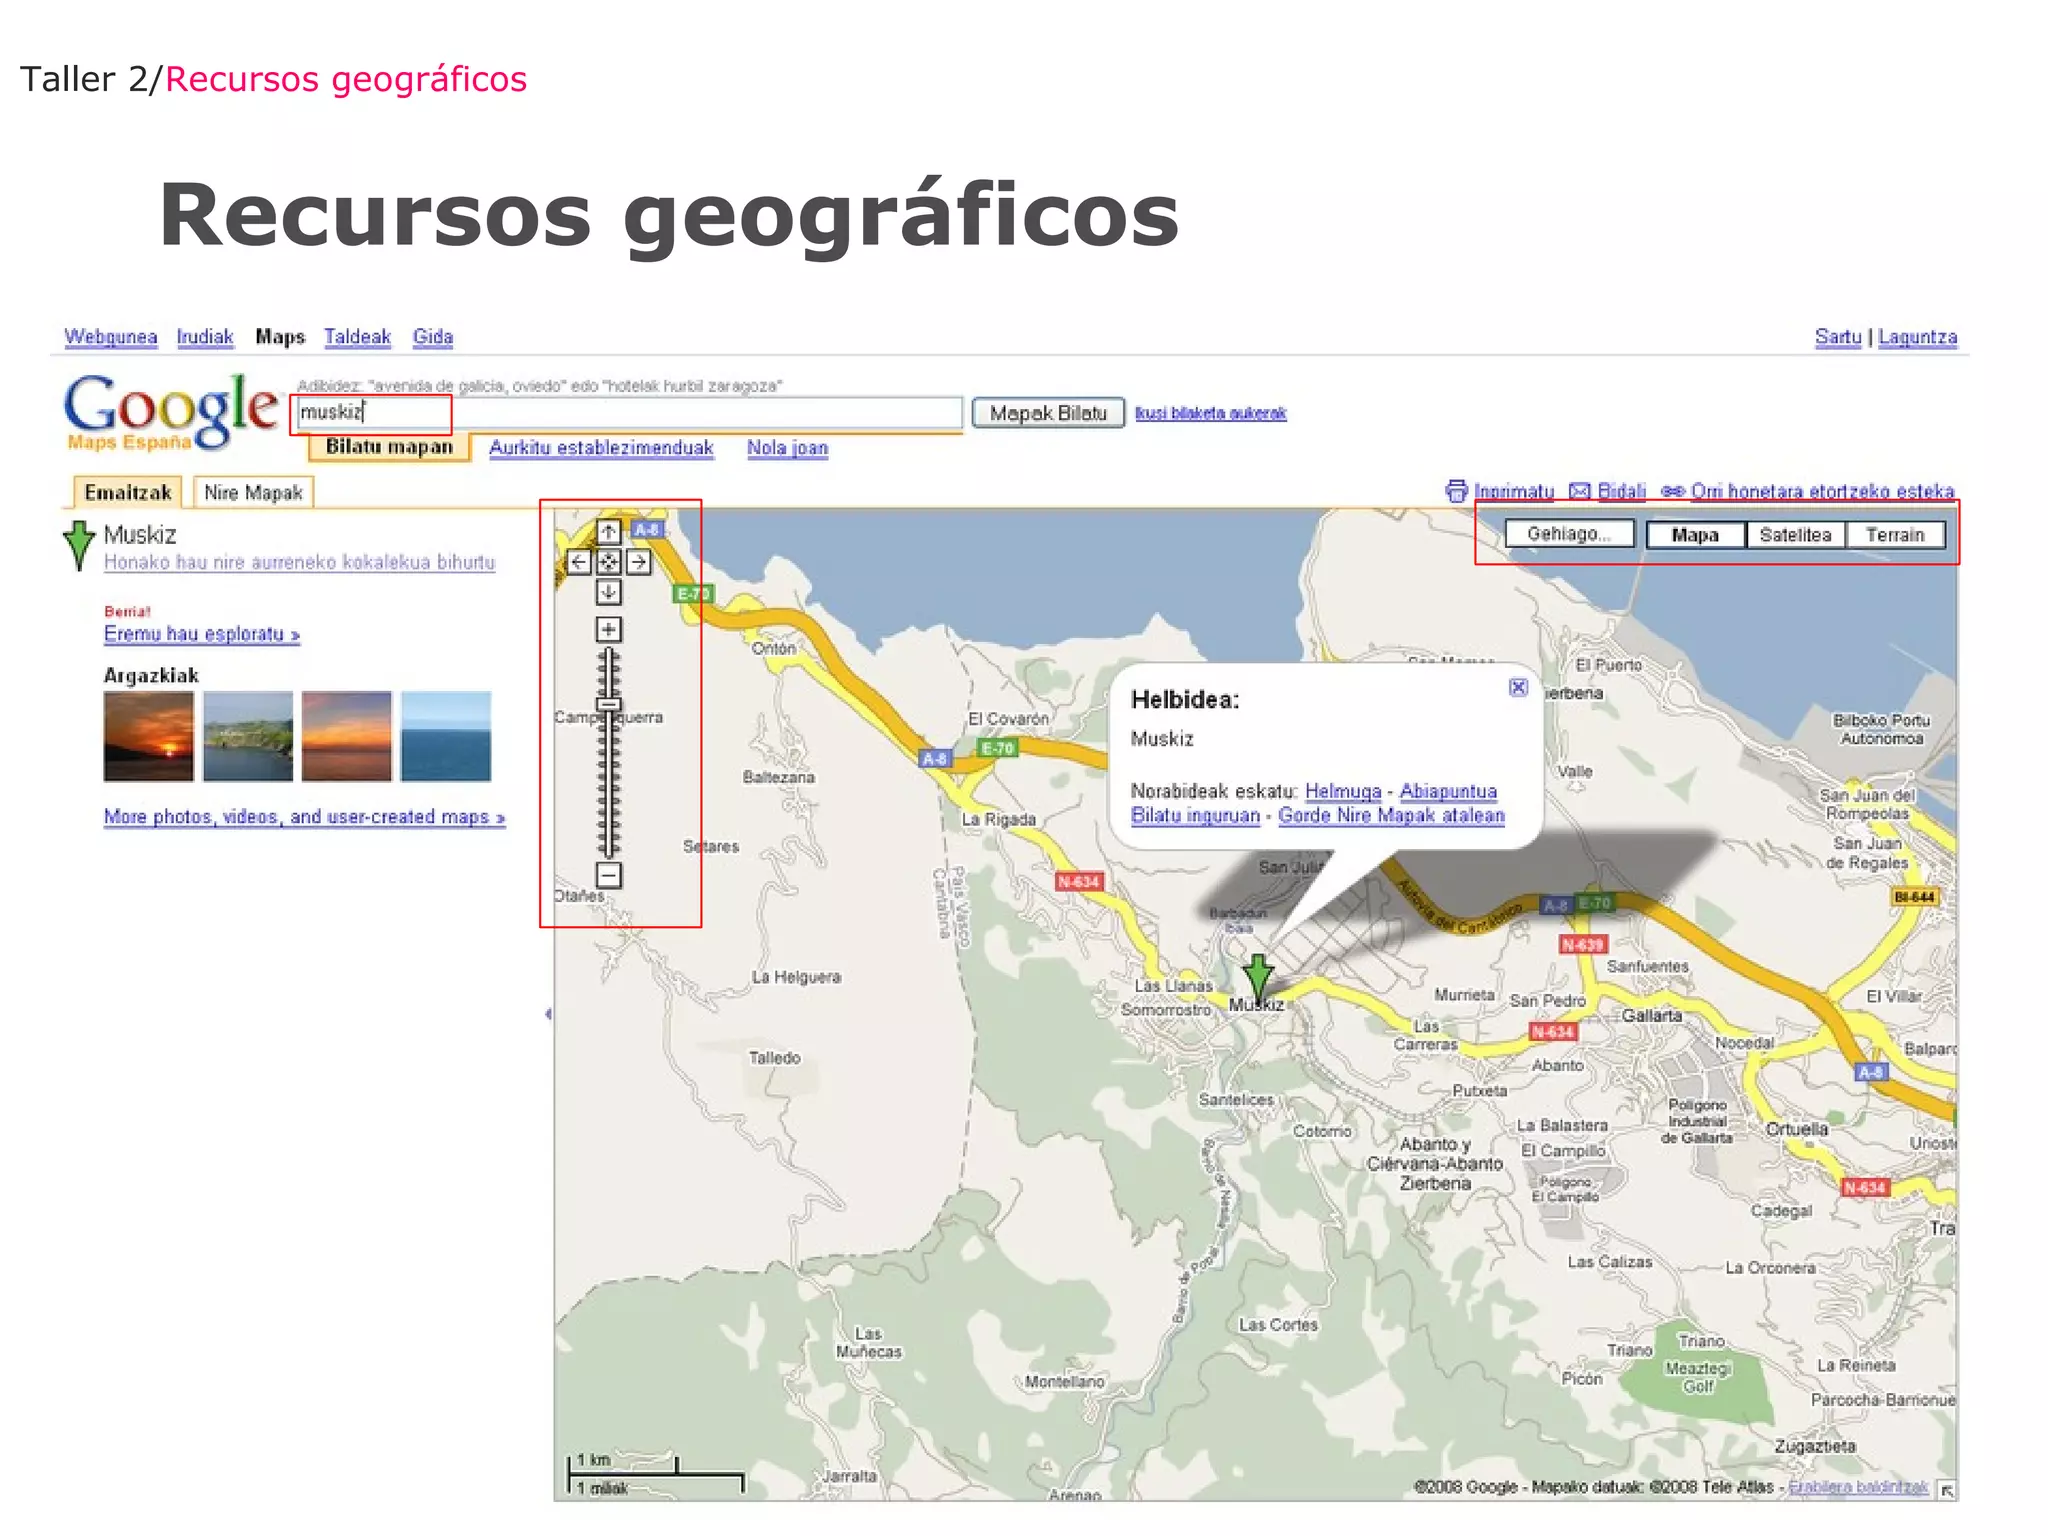The image size is (2048, 1536).
Task: Pan the map up with the arrow
Action: tap(608, 531)
